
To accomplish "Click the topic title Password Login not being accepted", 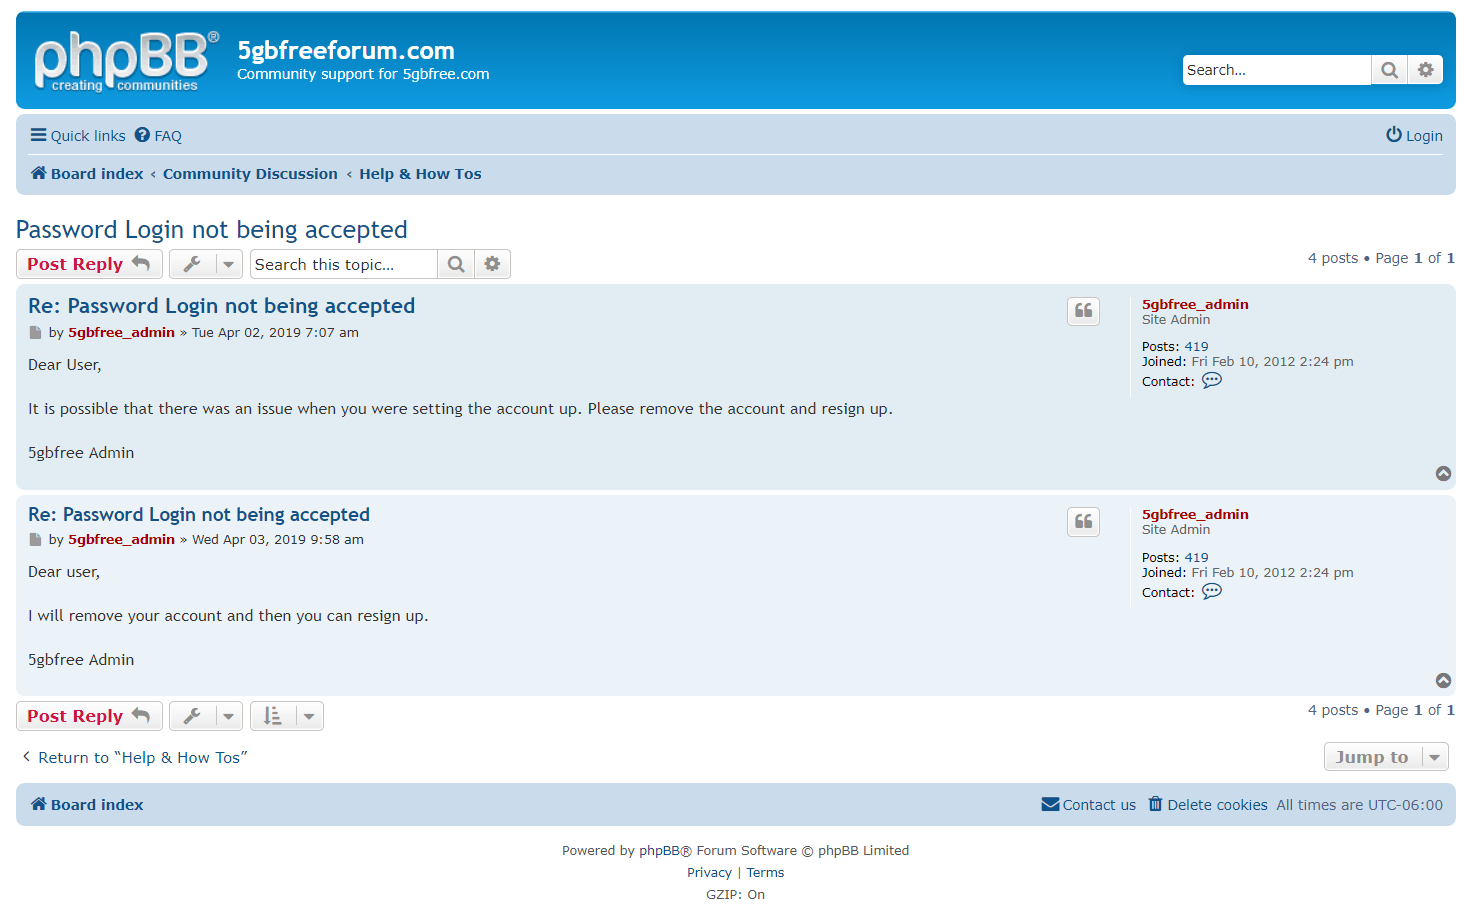I will pos(212,230).
